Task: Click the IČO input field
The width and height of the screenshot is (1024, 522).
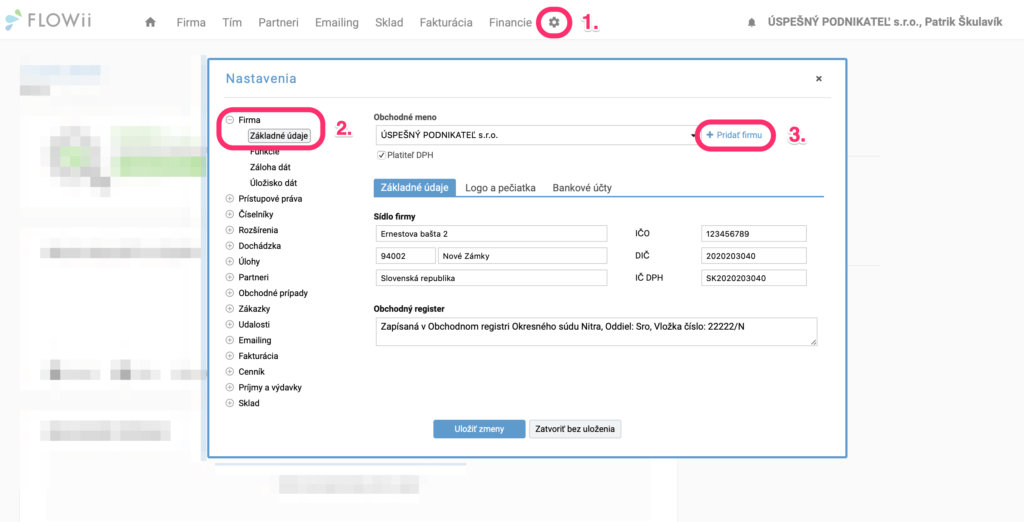Action: tap(754, 234)
